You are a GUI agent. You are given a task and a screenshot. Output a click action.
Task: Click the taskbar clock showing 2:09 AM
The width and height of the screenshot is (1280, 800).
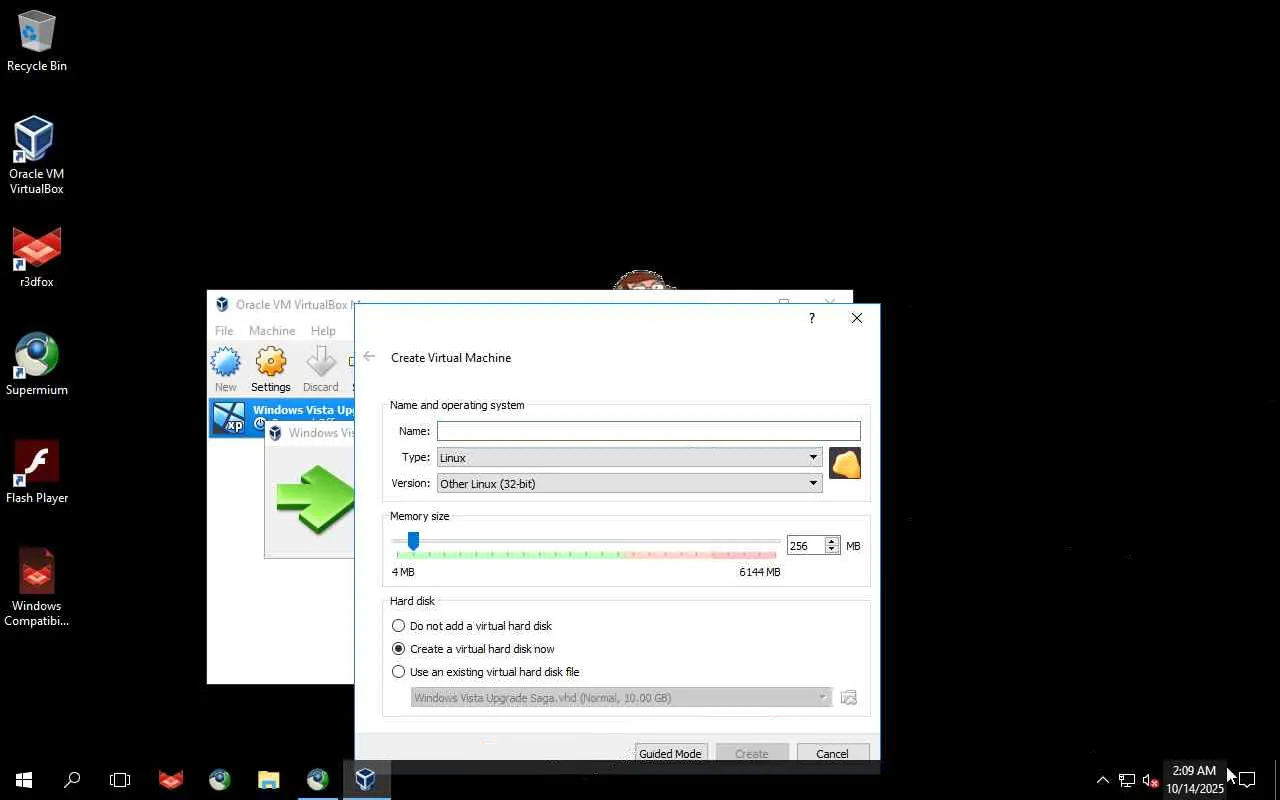(1194, 780)
